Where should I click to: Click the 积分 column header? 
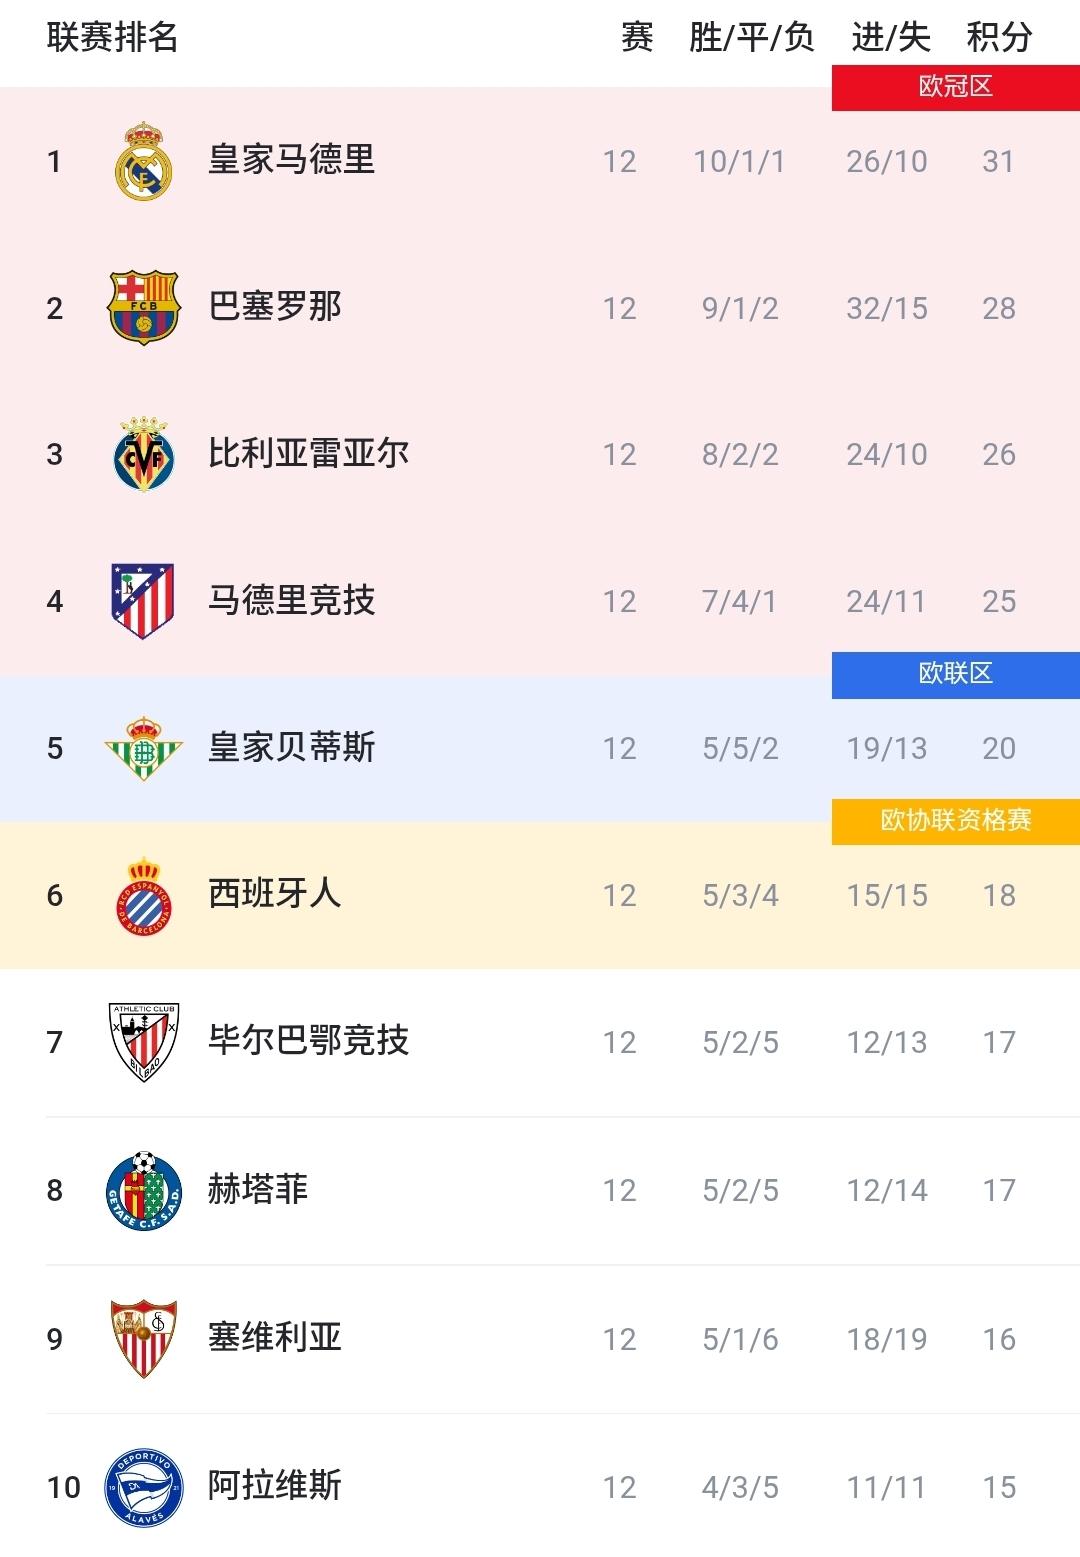[999, 38]
